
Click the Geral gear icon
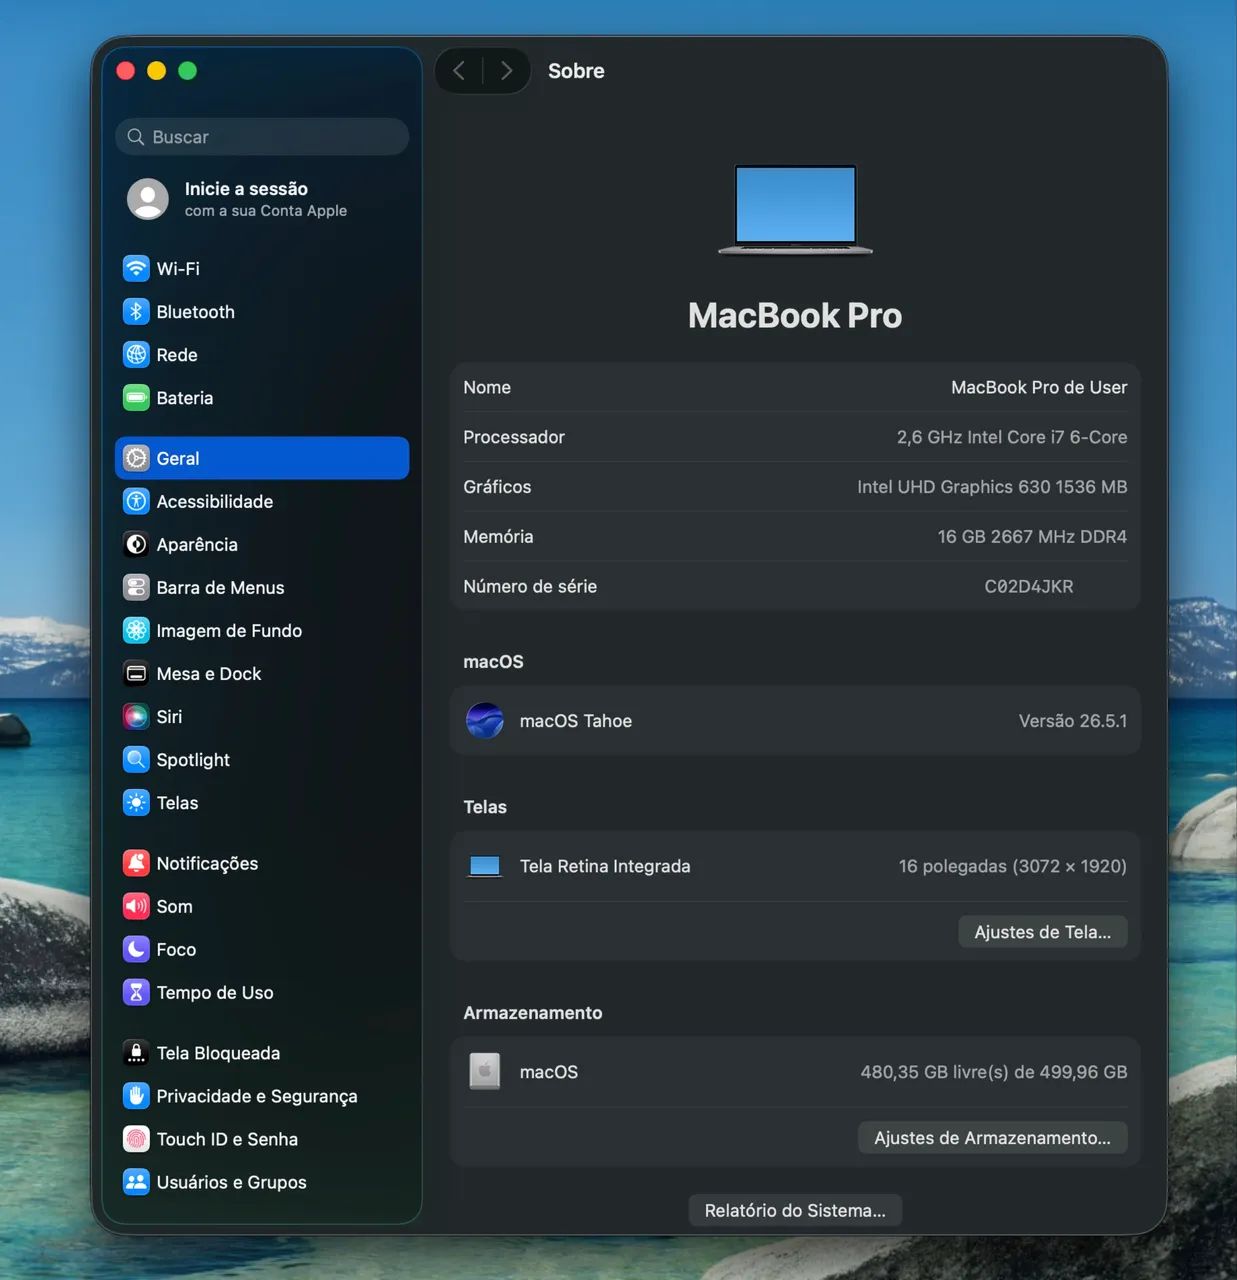pos(136,458)
